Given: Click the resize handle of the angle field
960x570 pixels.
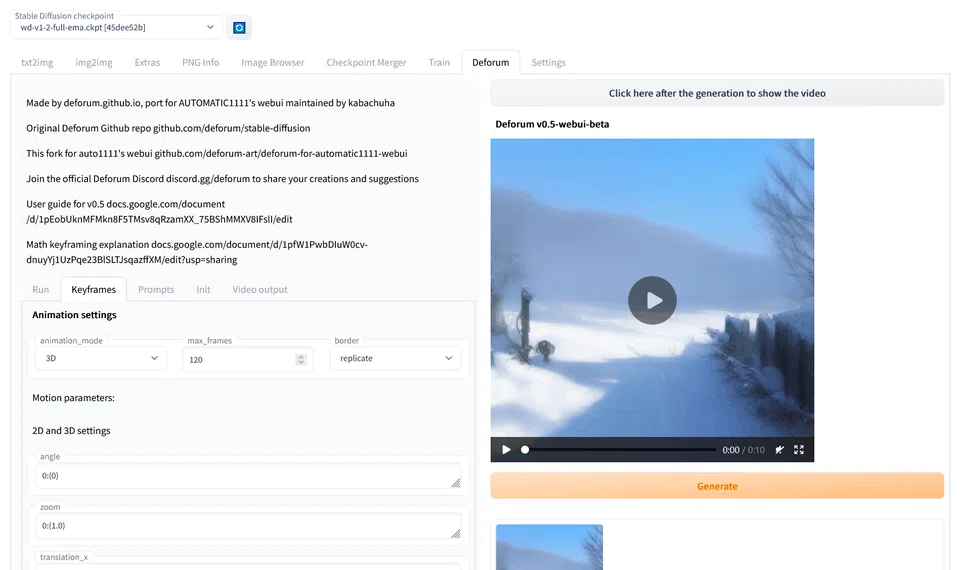Looking at the screenshot, I should coord(456,483).
